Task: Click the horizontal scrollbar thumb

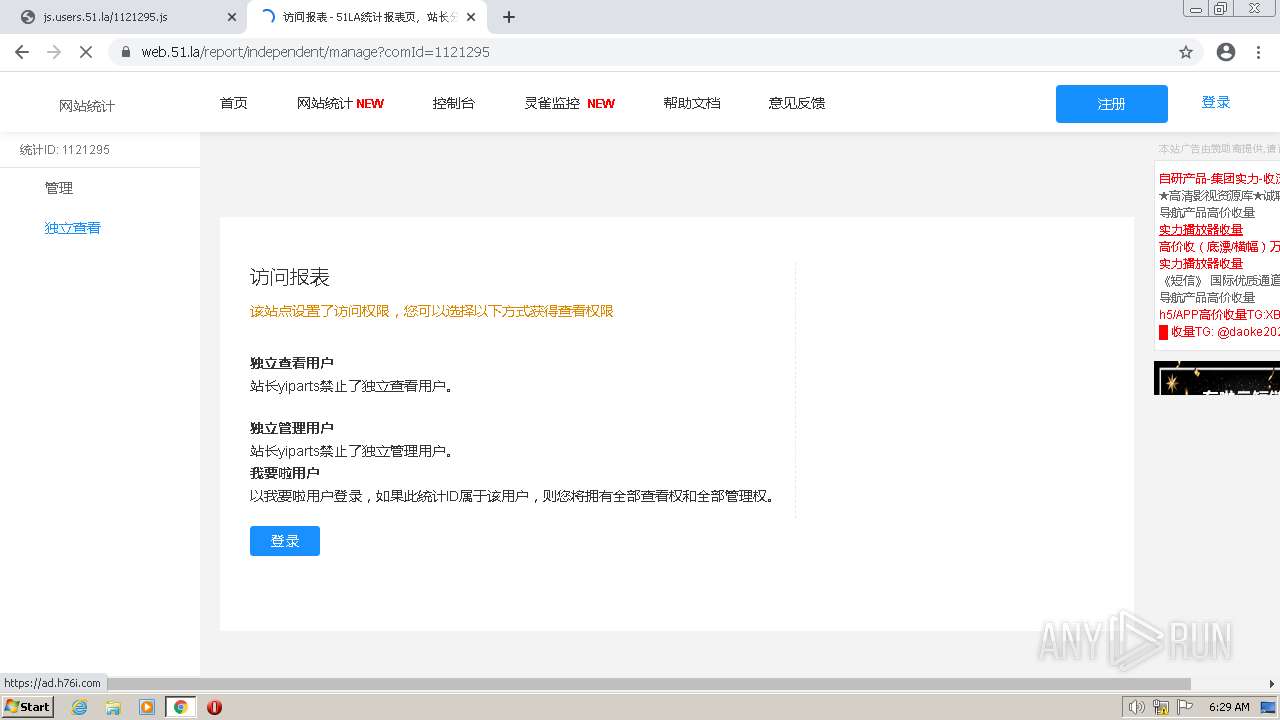Action: [x=650, y=684]
